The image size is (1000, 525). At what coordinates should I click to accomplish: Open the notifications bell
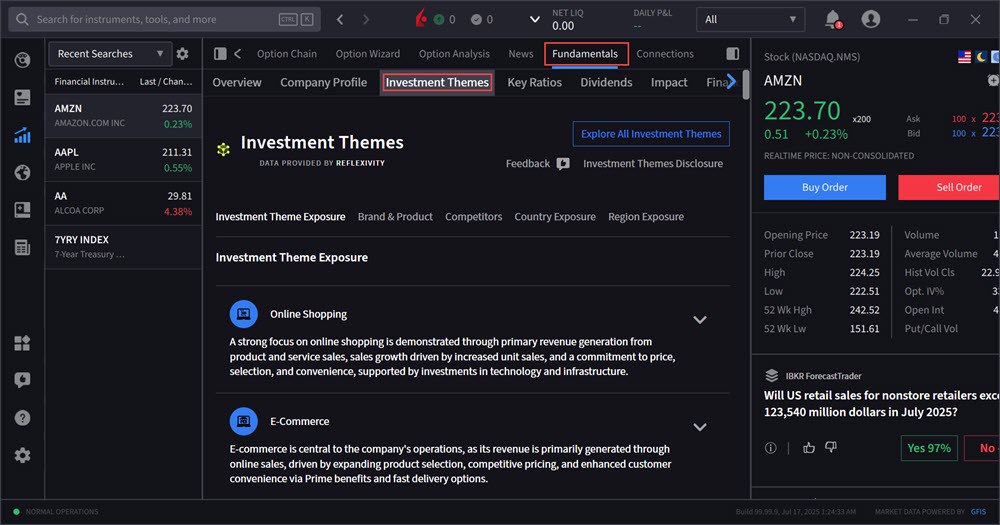click(x=832, y=19)
